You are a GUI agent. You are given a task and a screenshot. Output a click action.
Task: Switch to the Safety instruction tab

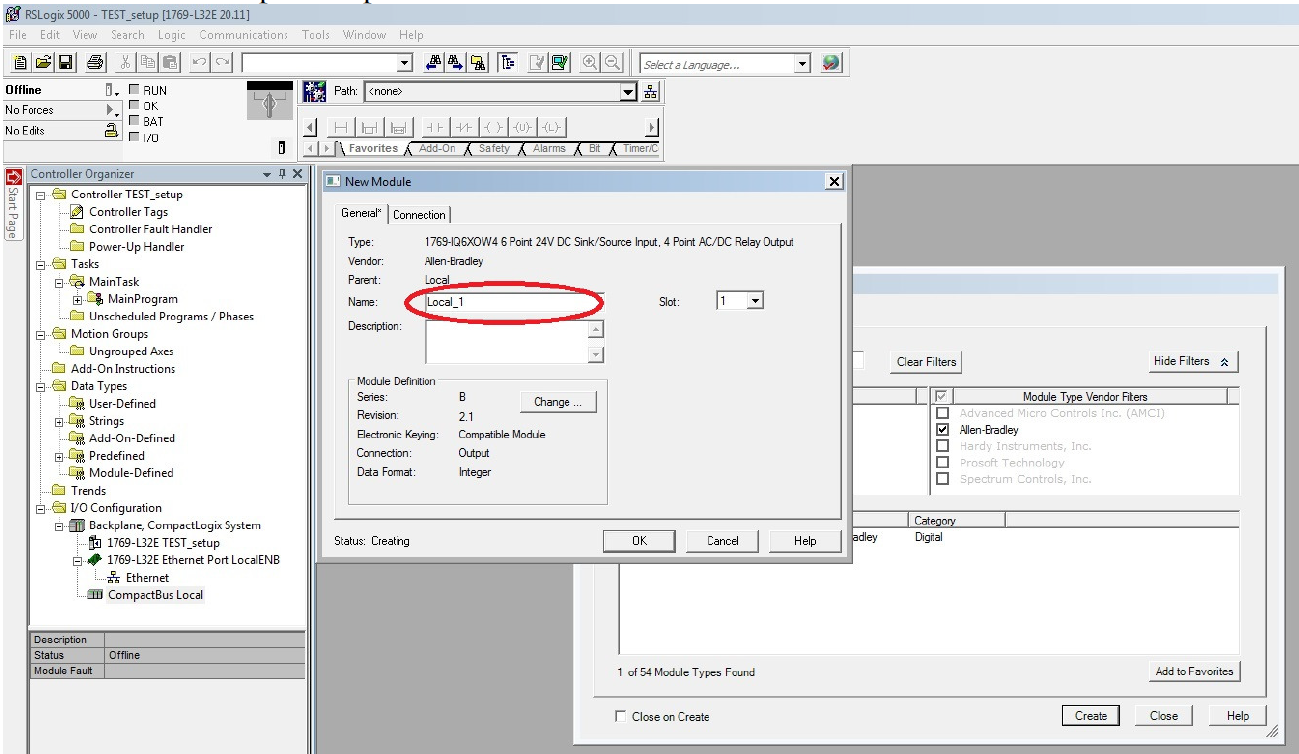494,148
